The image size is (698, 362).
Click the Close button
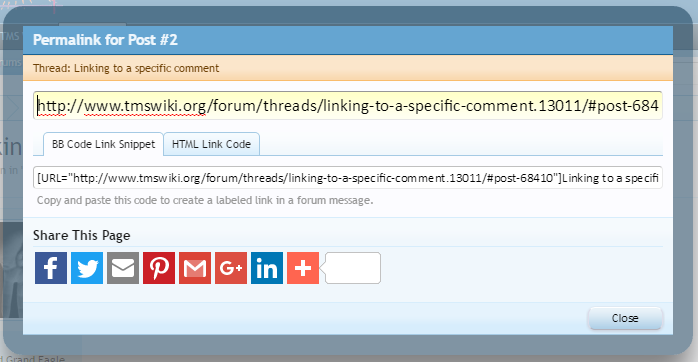[x=625, y=318]
